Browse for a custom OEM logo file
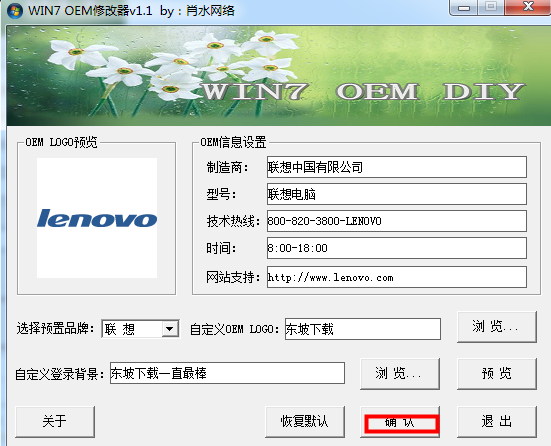Viewport: 551px width, 446px height. [497, 327]
